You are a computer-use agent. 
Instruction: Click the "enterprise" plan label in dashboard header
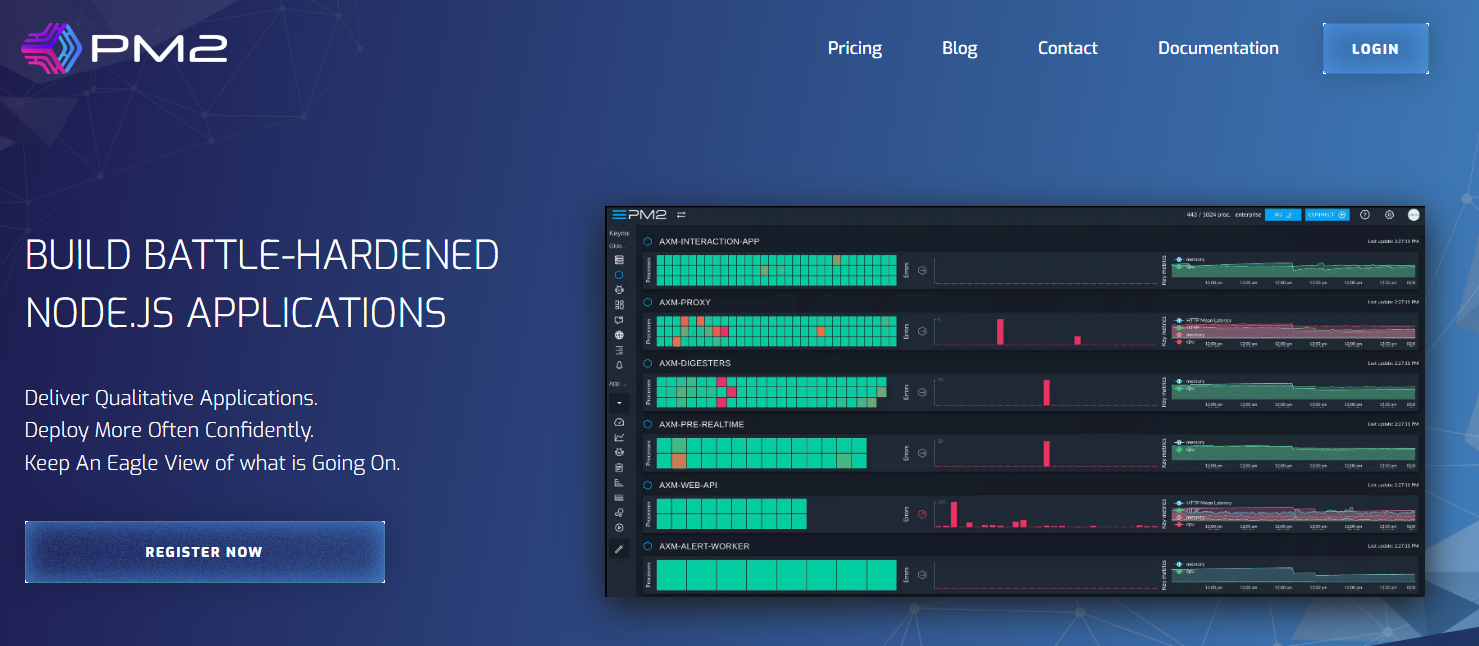coord(1248,214)
